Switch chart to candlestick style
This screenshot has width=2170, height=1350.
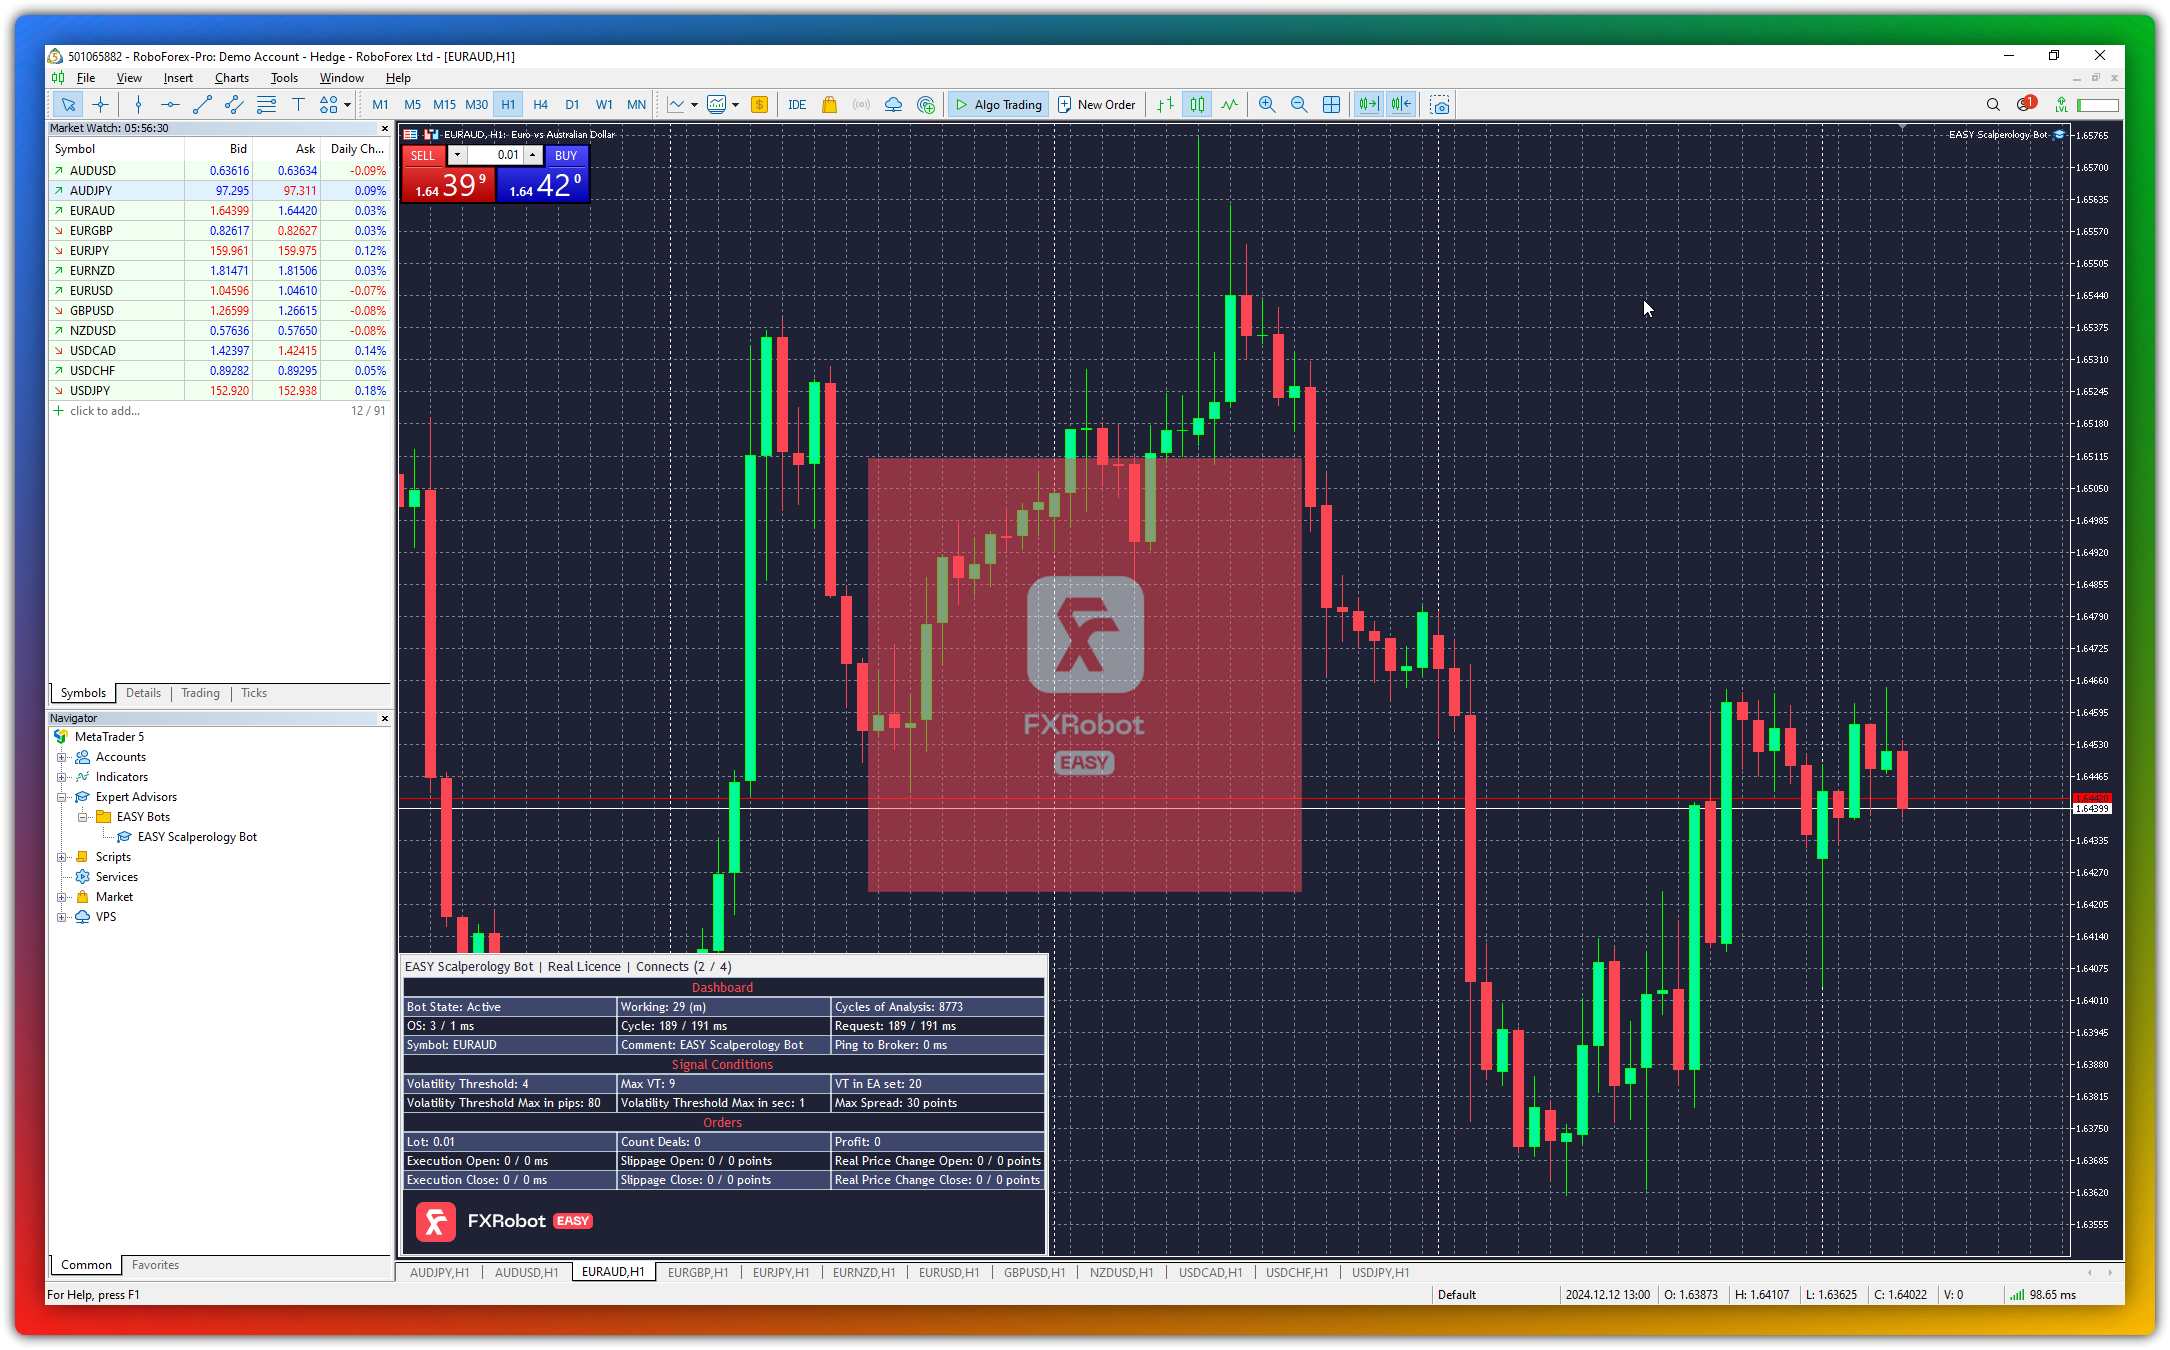[x=1197, y=104]
